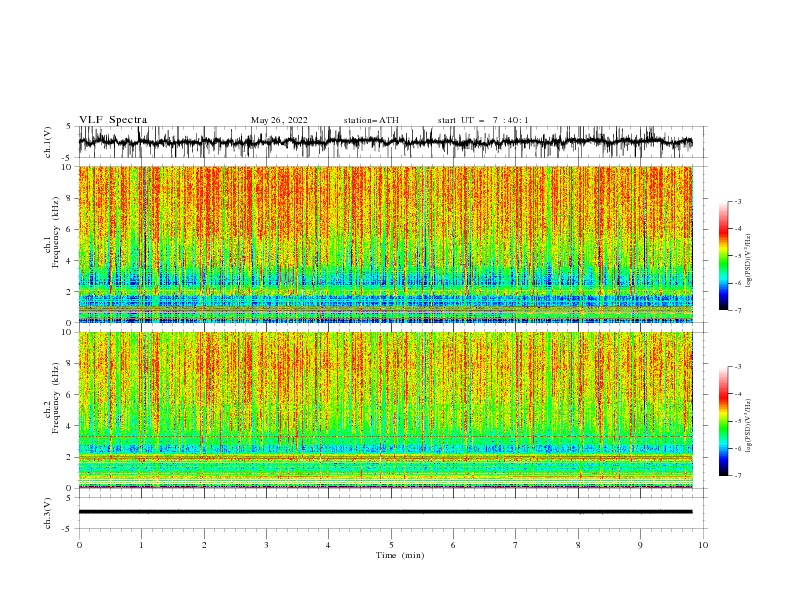Image resolution: width=792 pixels, height=612 pixels.
Task: Click the time axis tick label '2'
Action: pos(204,545)
